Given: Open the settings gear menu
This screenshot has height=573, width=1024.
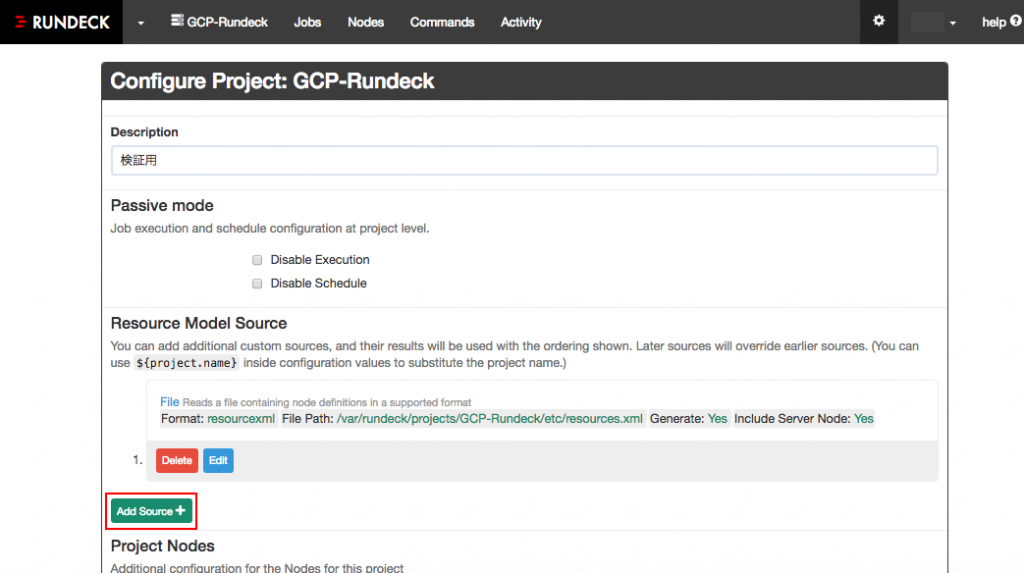Looking at the screenshot, I should tap(878, 21).
